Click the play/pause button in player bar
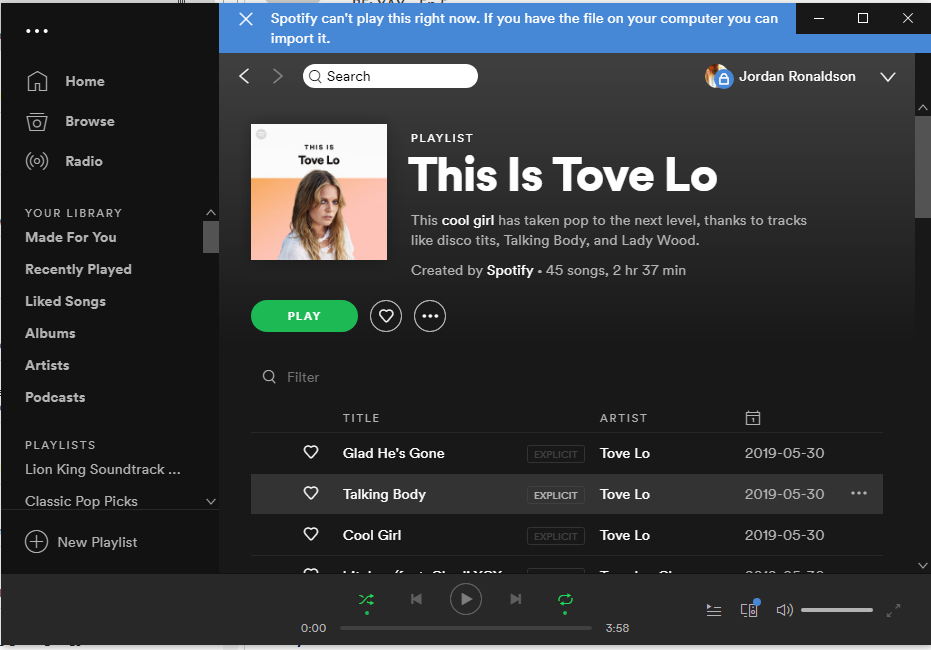931x650 pixels. [465, 599]
